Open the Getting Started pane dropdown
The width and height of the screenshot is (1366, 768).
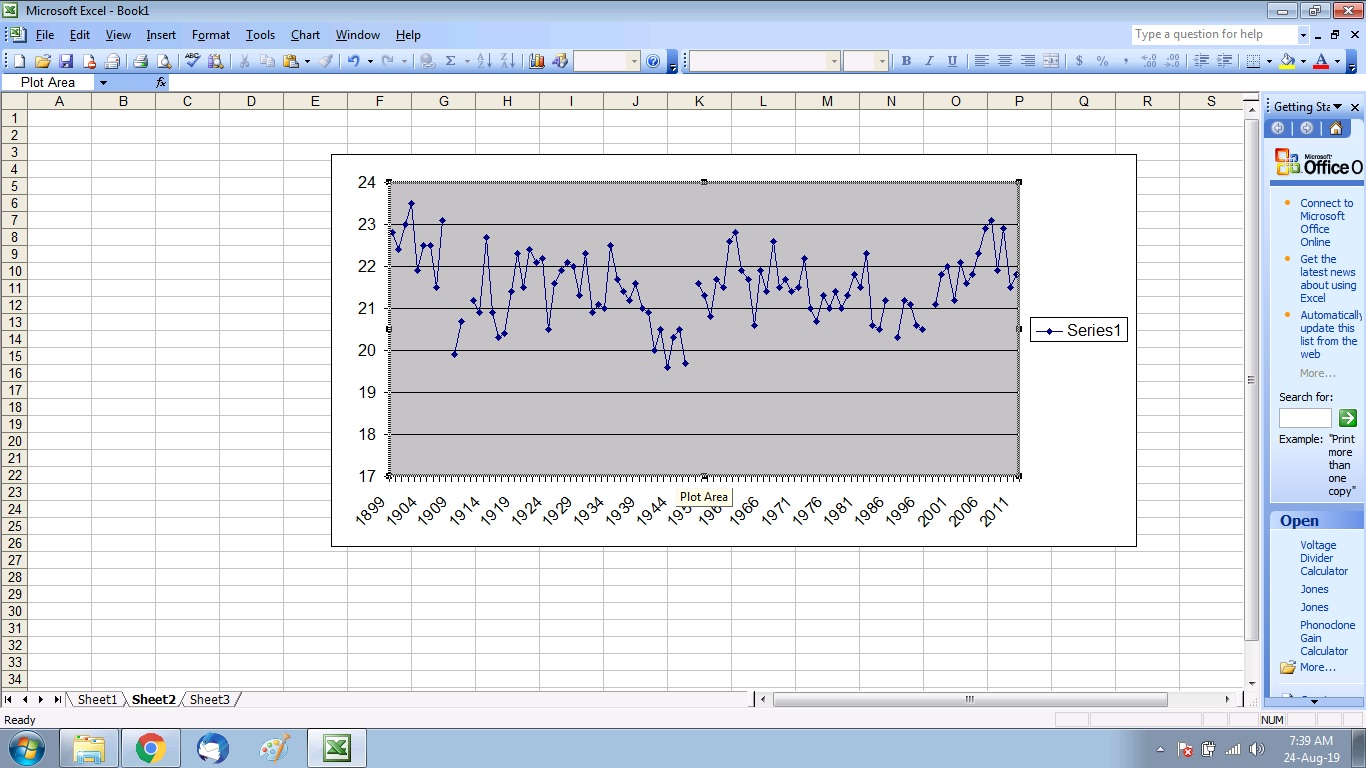coord(1337,107)
